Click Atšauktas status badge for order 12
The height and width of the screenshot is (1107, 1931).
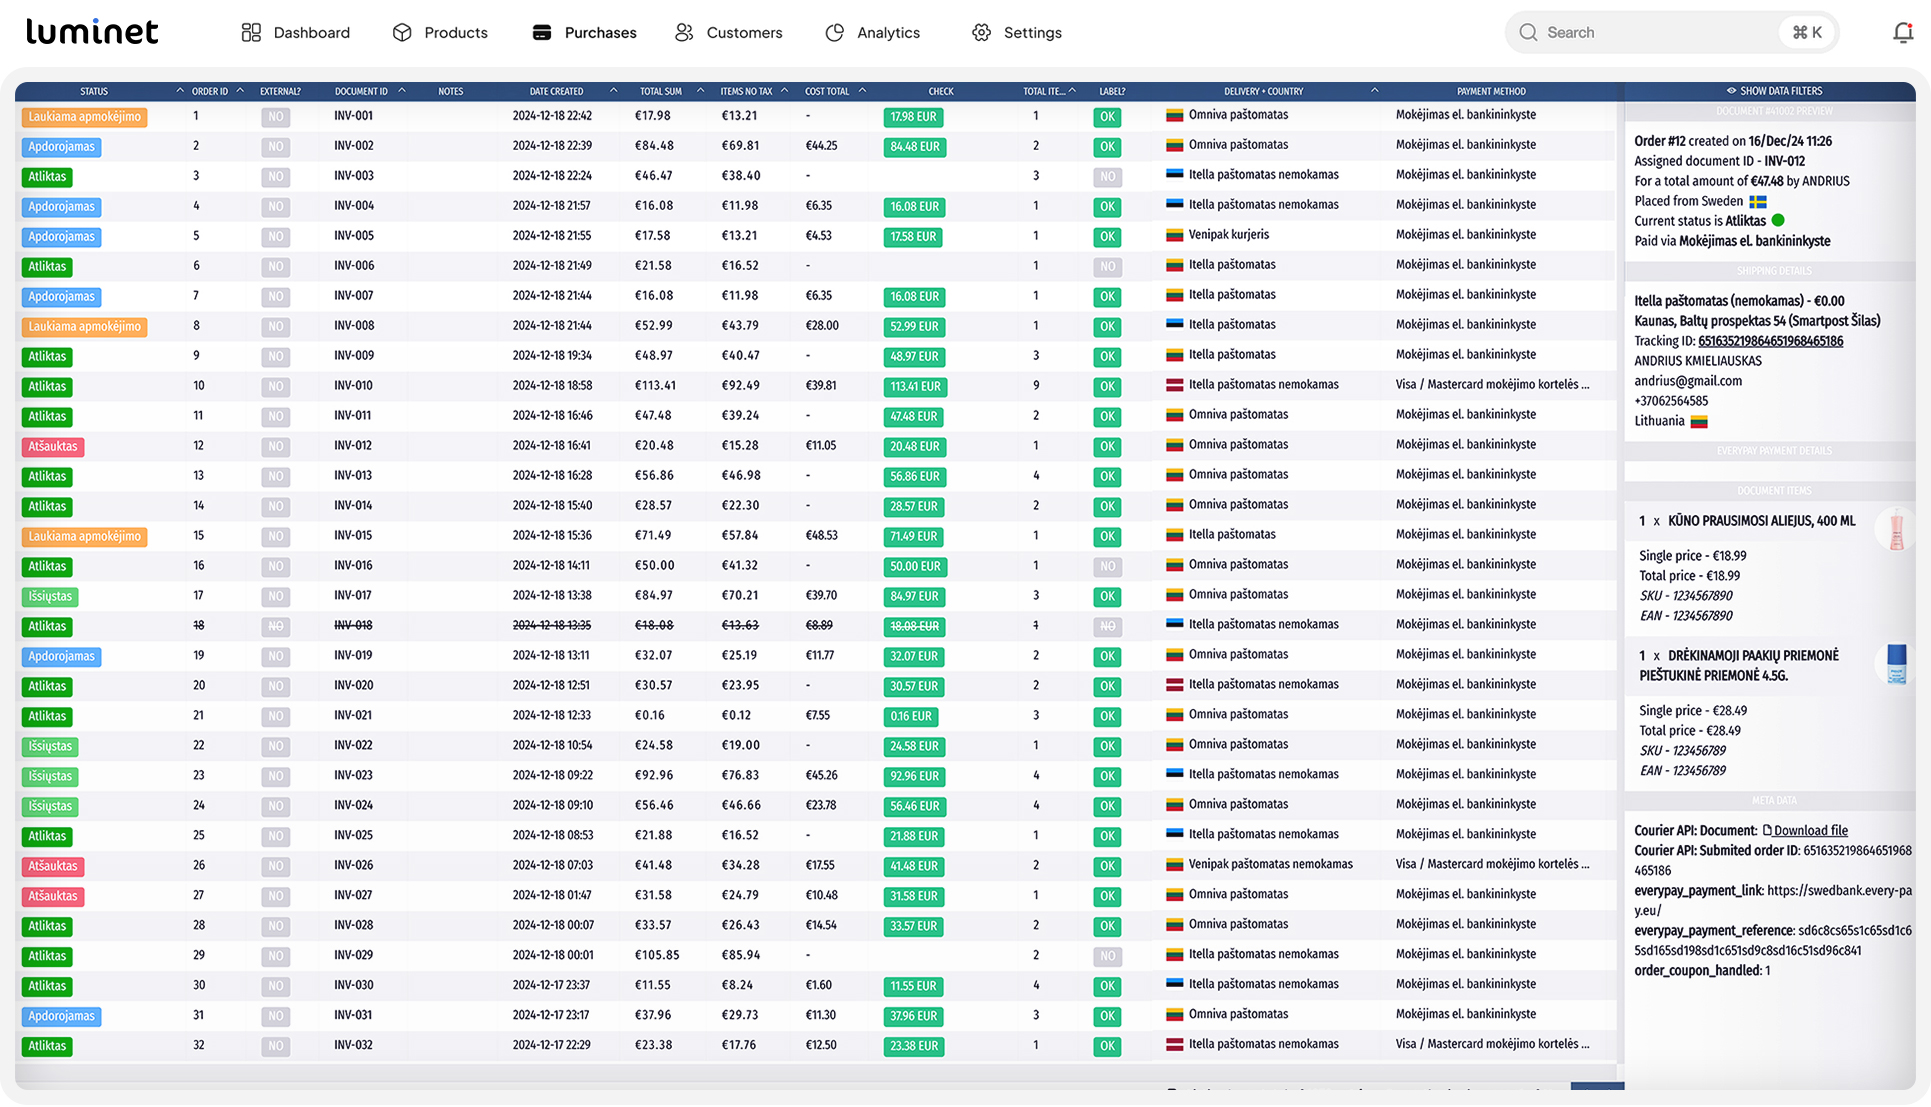pyautogui.click(x=52, y=447)
